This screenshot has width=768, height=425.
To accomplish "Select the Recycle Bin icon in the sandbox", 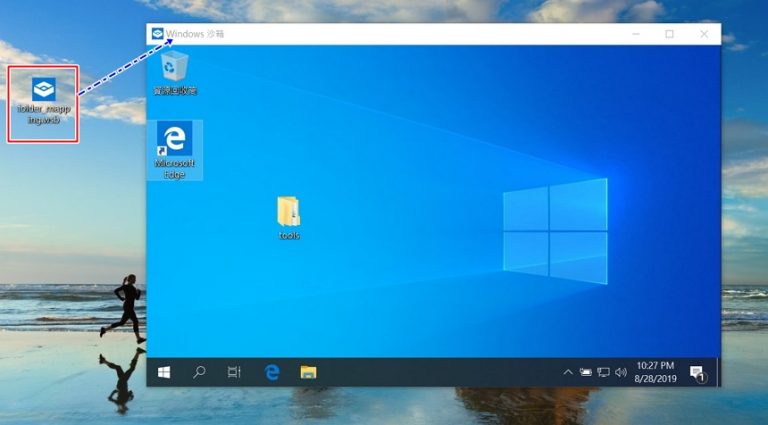I will pos(175,71).
